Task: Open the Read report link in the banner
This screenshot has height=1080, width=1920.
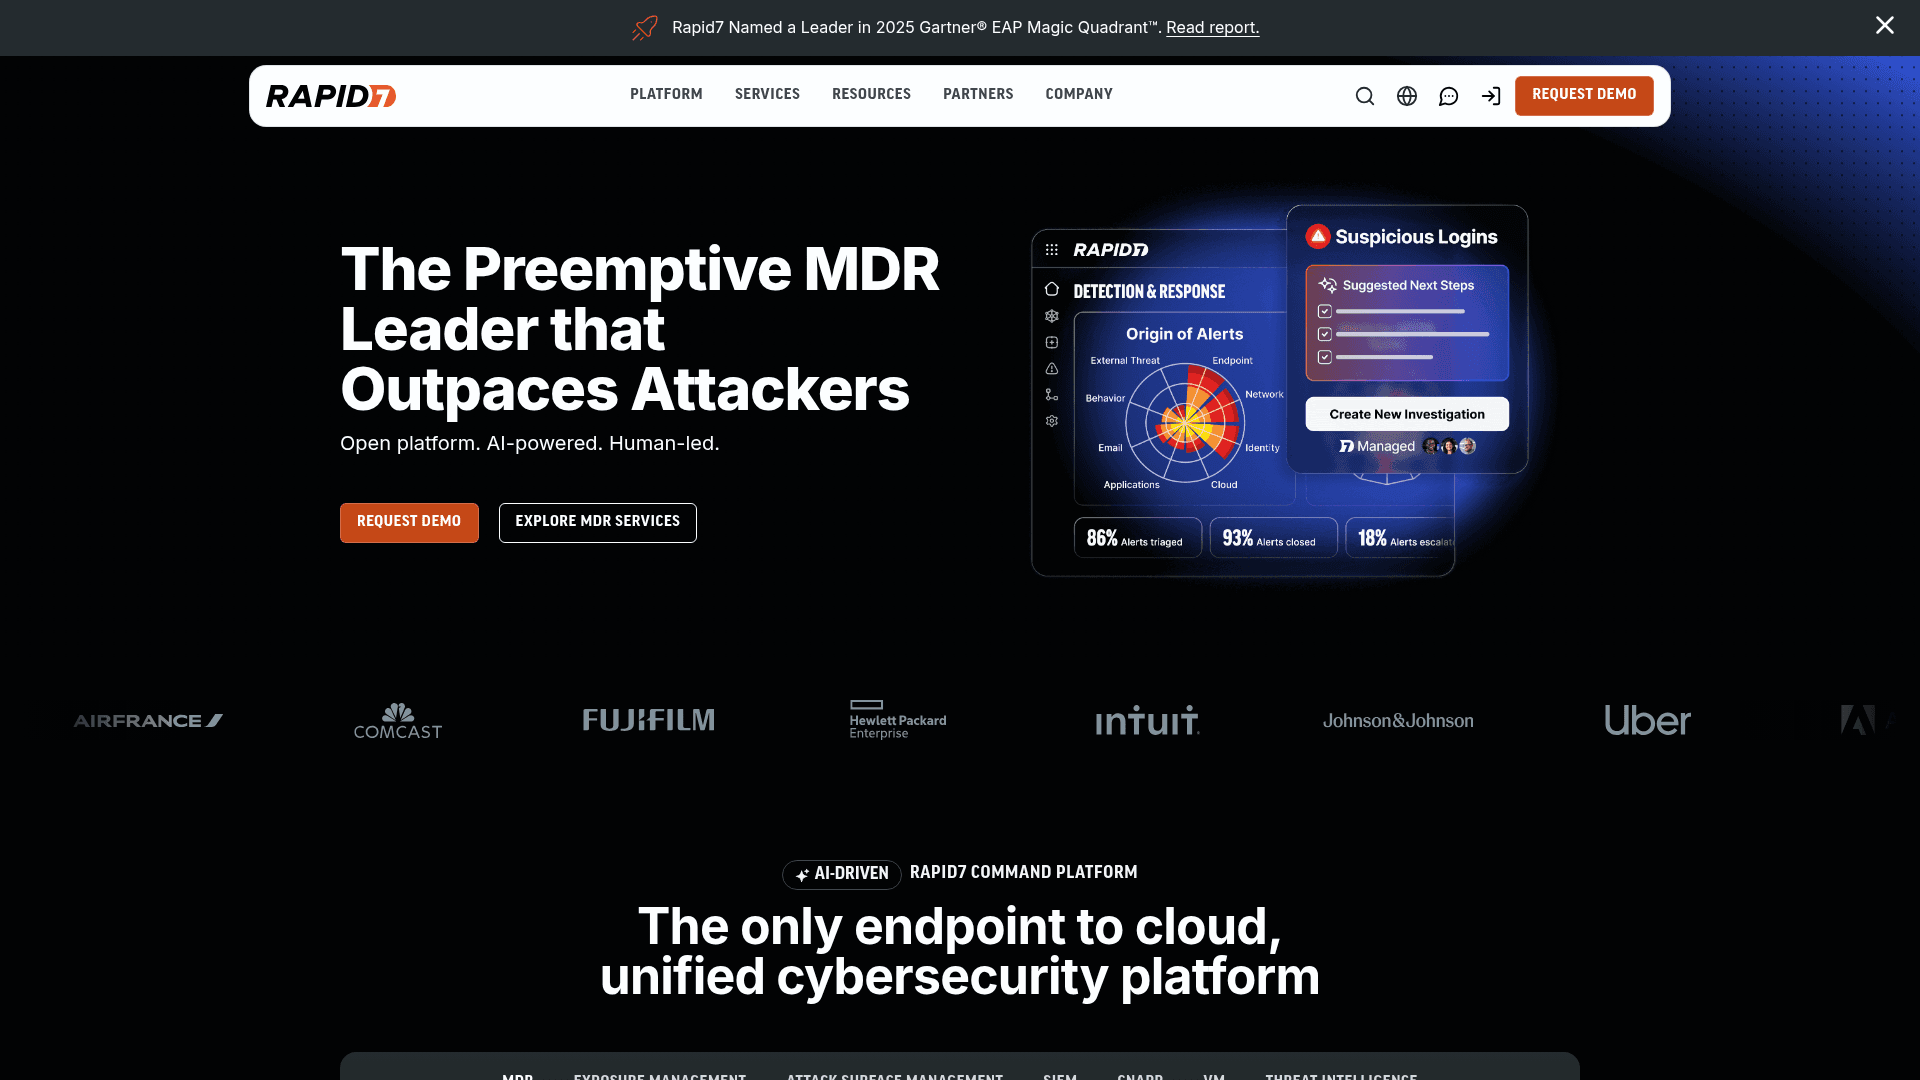Action: click(1212, 27)
